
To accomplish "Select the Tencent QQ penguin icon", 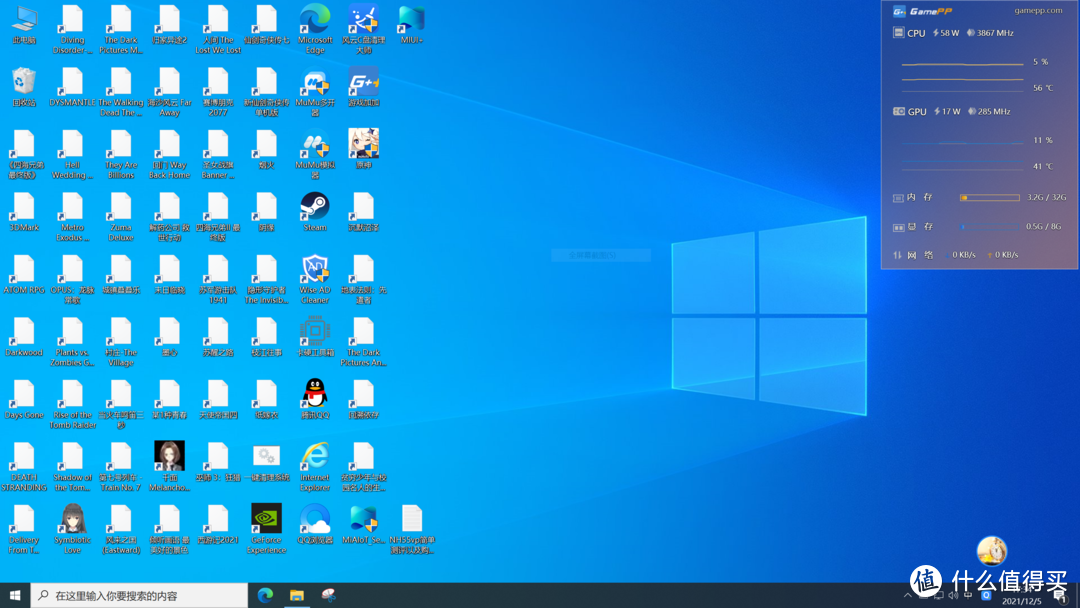I will tap(315, 393).
